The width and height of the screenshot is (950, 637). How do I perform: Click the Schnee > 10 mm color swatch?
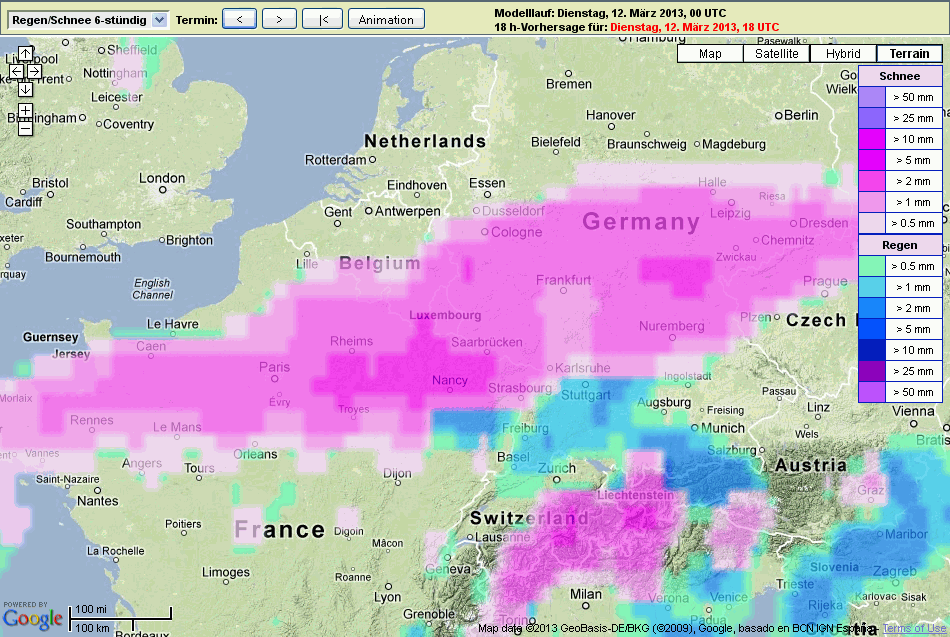click(872, 139)
